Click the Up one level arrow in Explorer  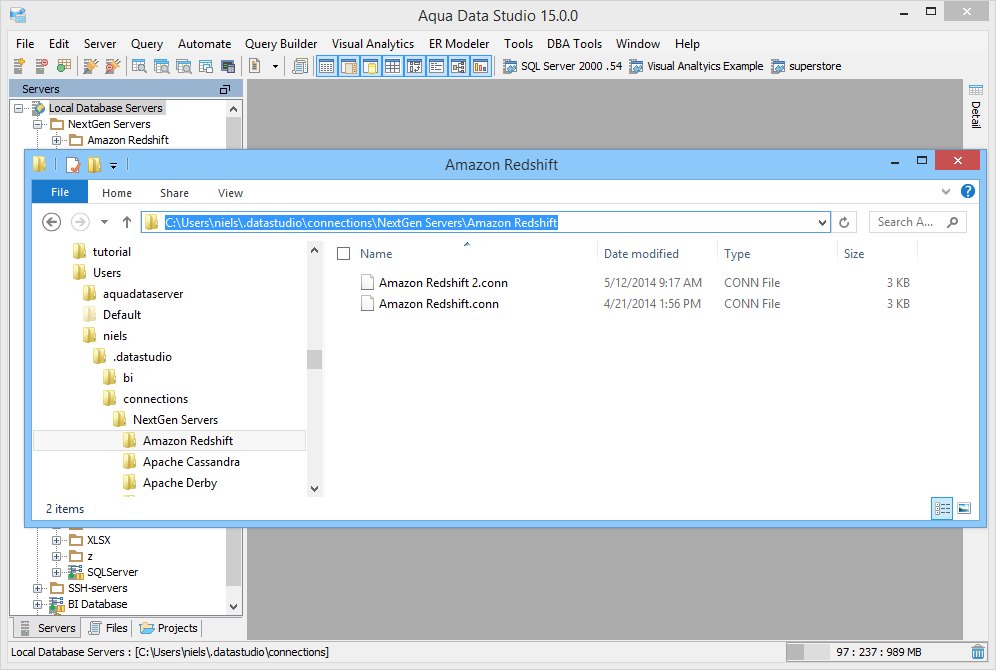[x=127, y=222]
